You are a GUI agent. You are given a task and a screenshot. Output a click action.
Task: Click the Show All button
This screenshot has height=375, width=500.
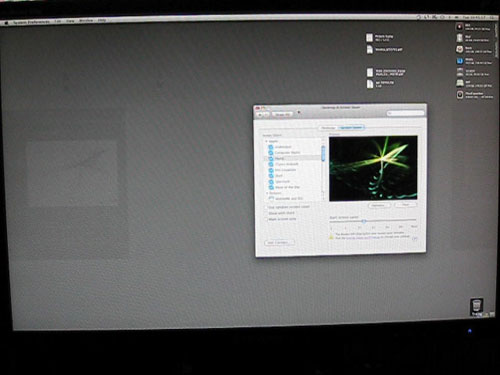[282, 114]
